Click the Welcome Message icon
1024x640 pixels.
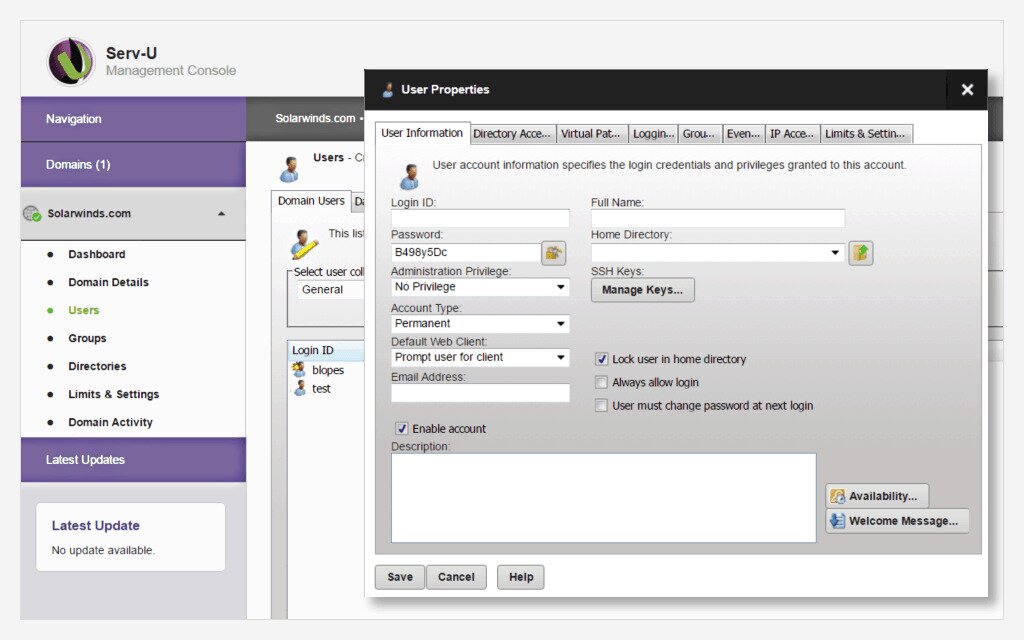coord(837,520)
